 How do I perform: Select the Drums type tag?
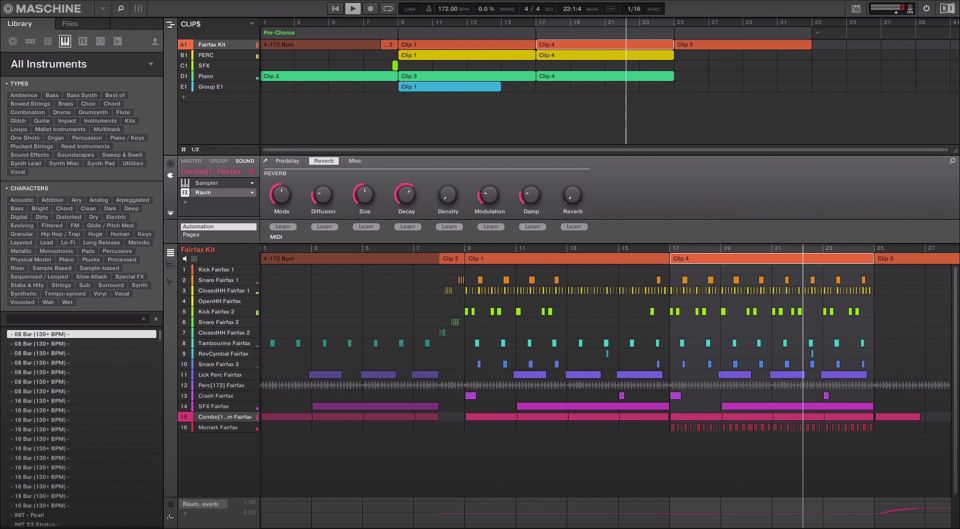tap(62, 112)
